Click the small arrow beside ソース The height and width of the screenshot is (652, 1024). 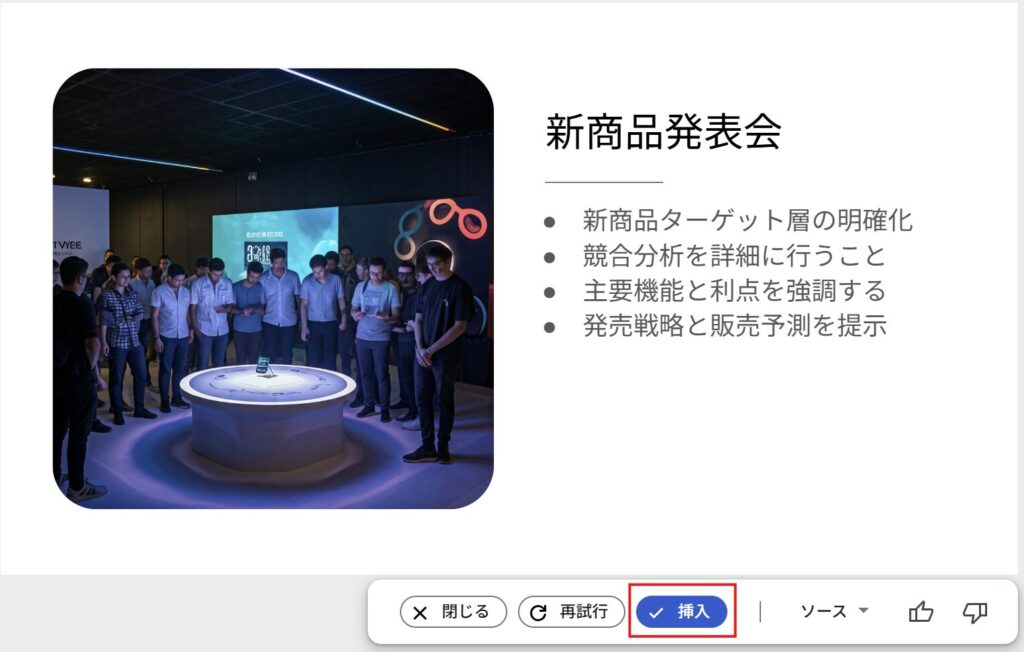point(863,610)
